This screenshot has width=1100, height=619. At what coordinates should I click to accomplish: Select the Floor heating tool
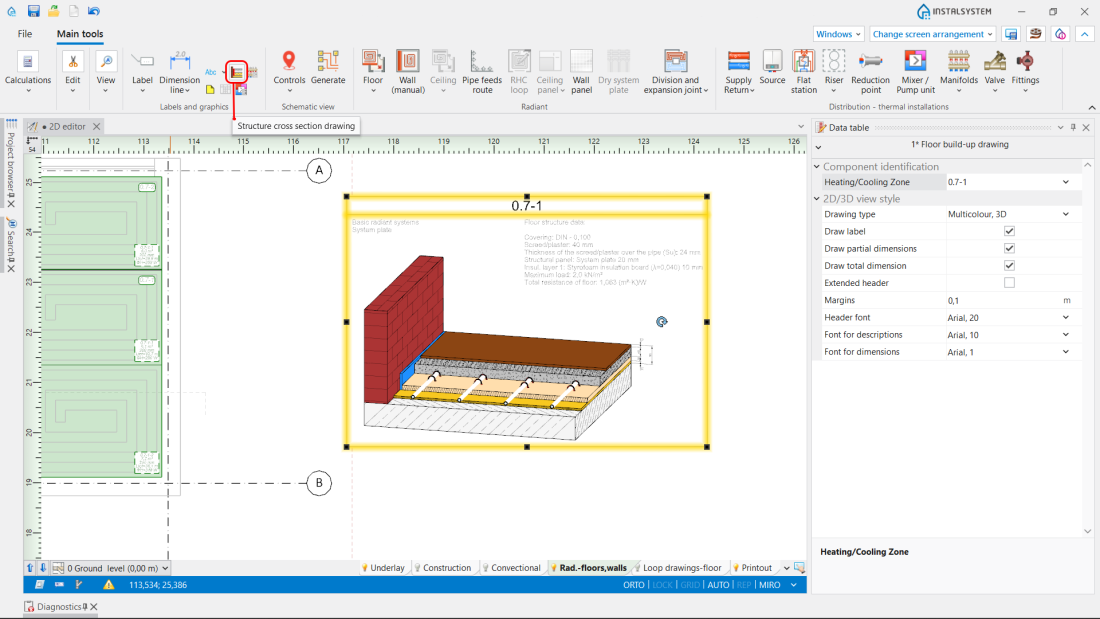tap(373, 72)
